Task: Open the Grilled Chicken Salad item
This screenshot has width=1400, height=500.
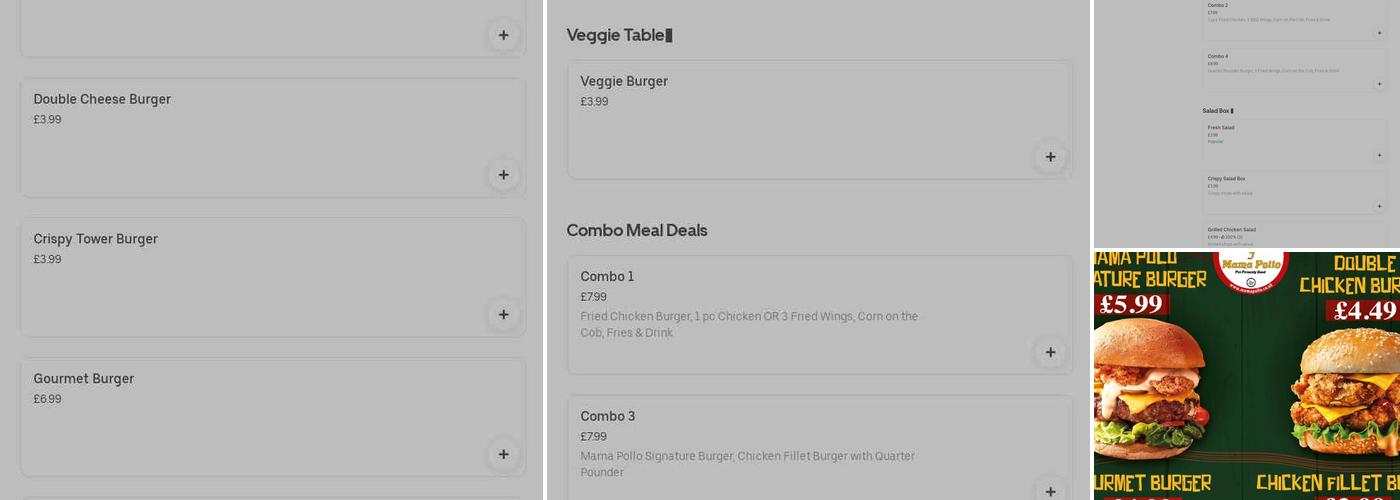Action: (1232, 230)
